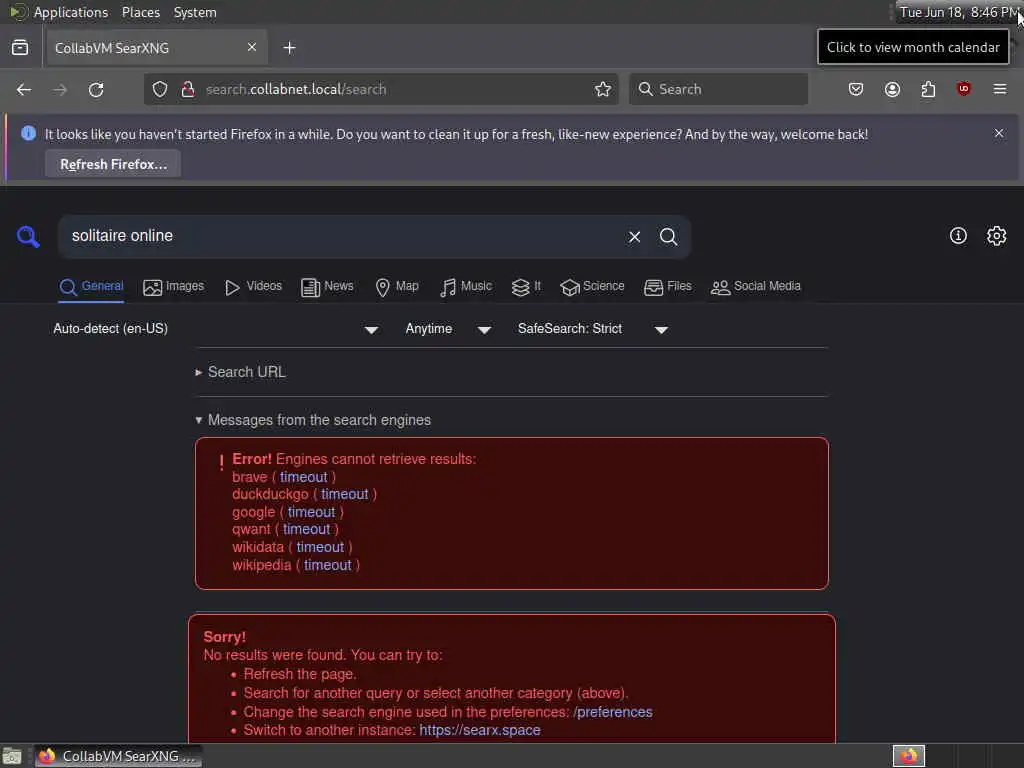This screenshot has width=1024, height=768.
Task: Open the Anytime time range dropdown
Action: 448,329
